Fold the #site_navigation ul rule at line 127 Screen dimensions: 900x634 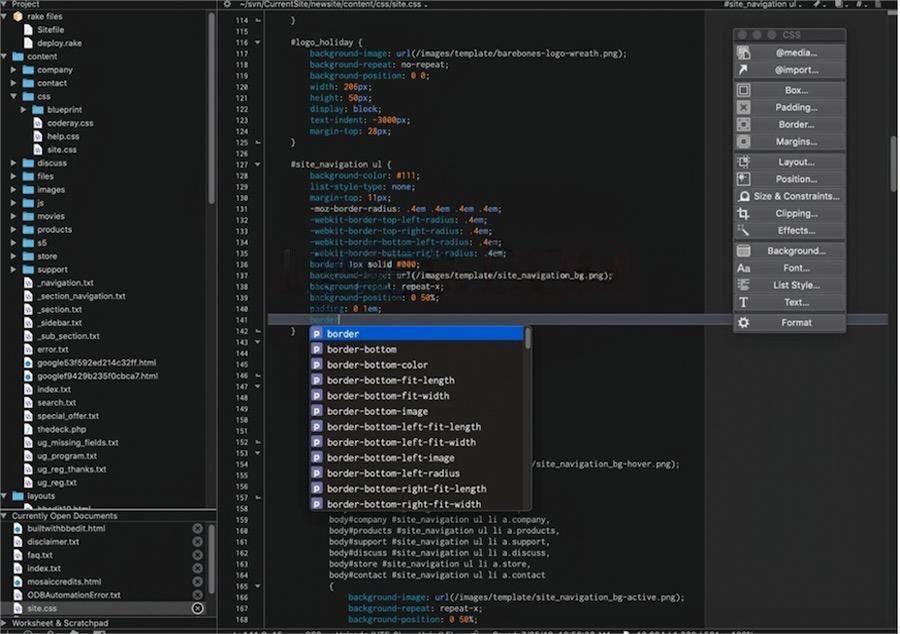coord(258,164)
